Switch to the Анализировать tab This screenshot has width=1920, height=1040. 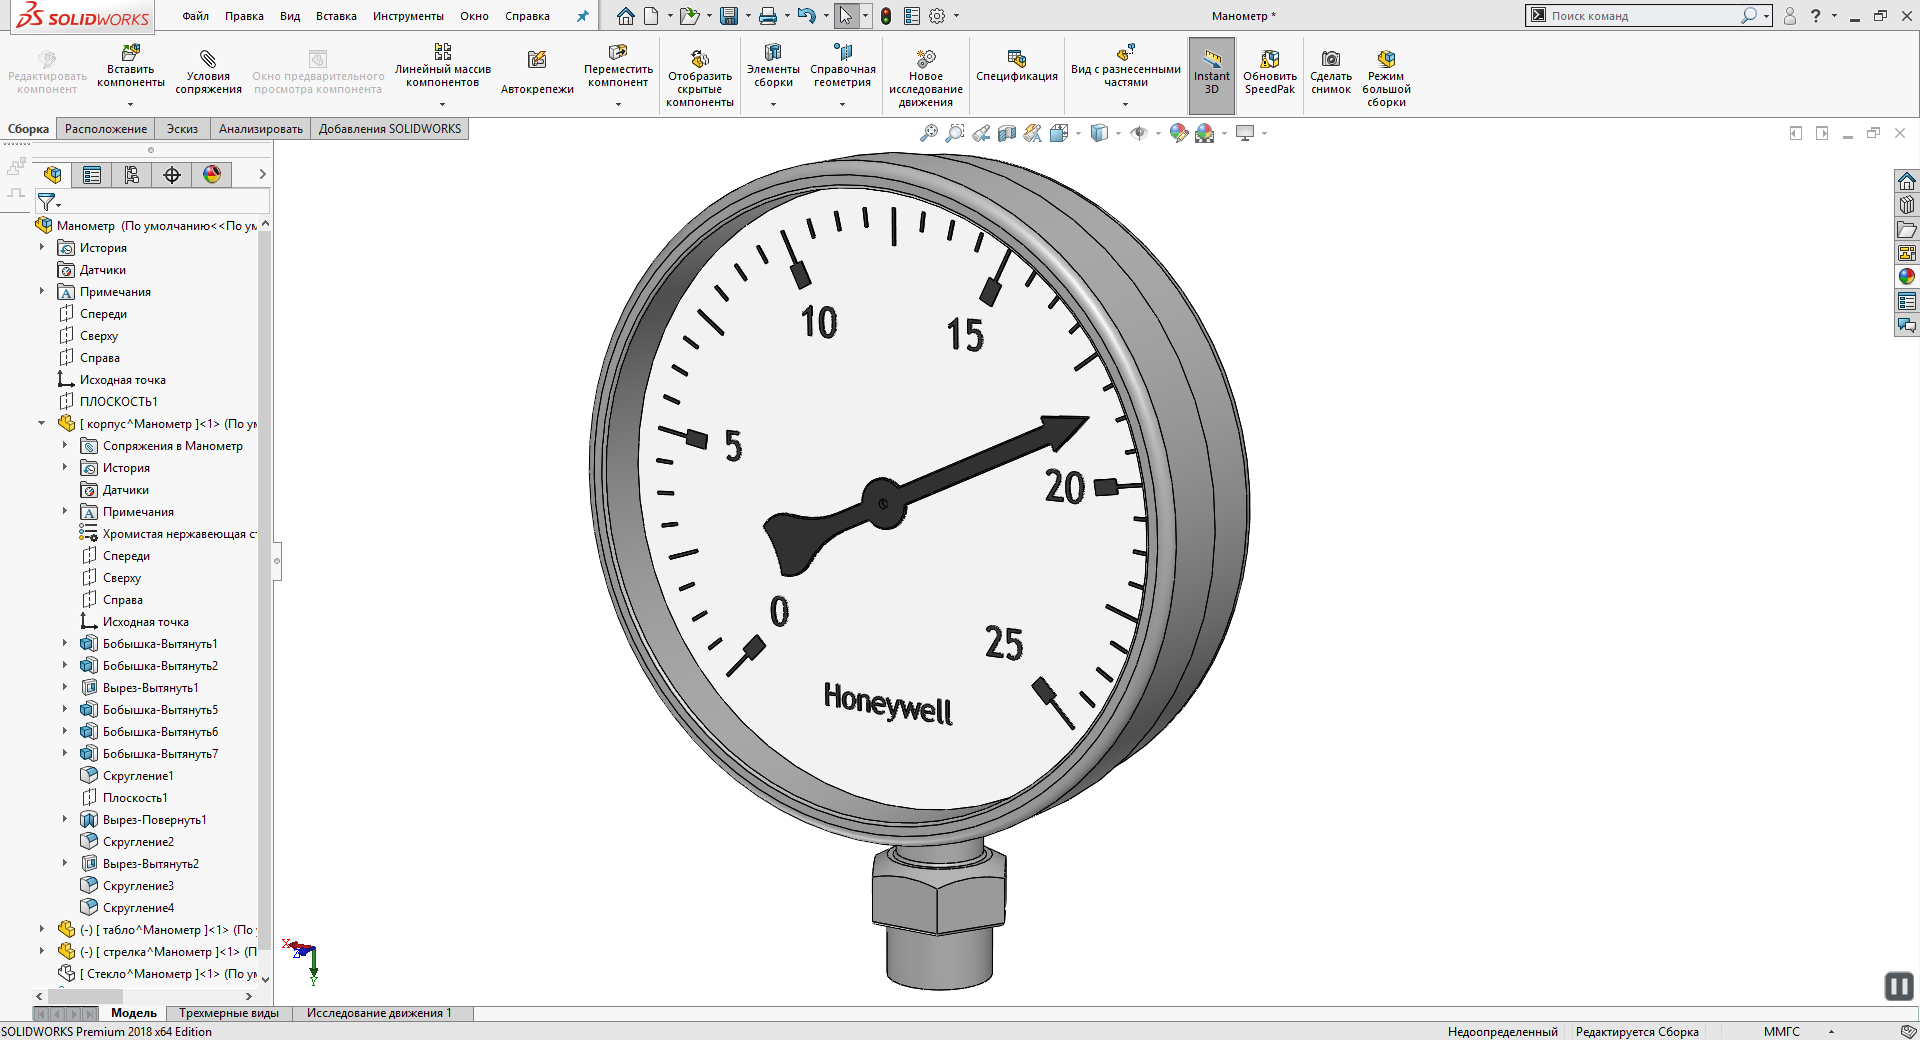point(260,129)
